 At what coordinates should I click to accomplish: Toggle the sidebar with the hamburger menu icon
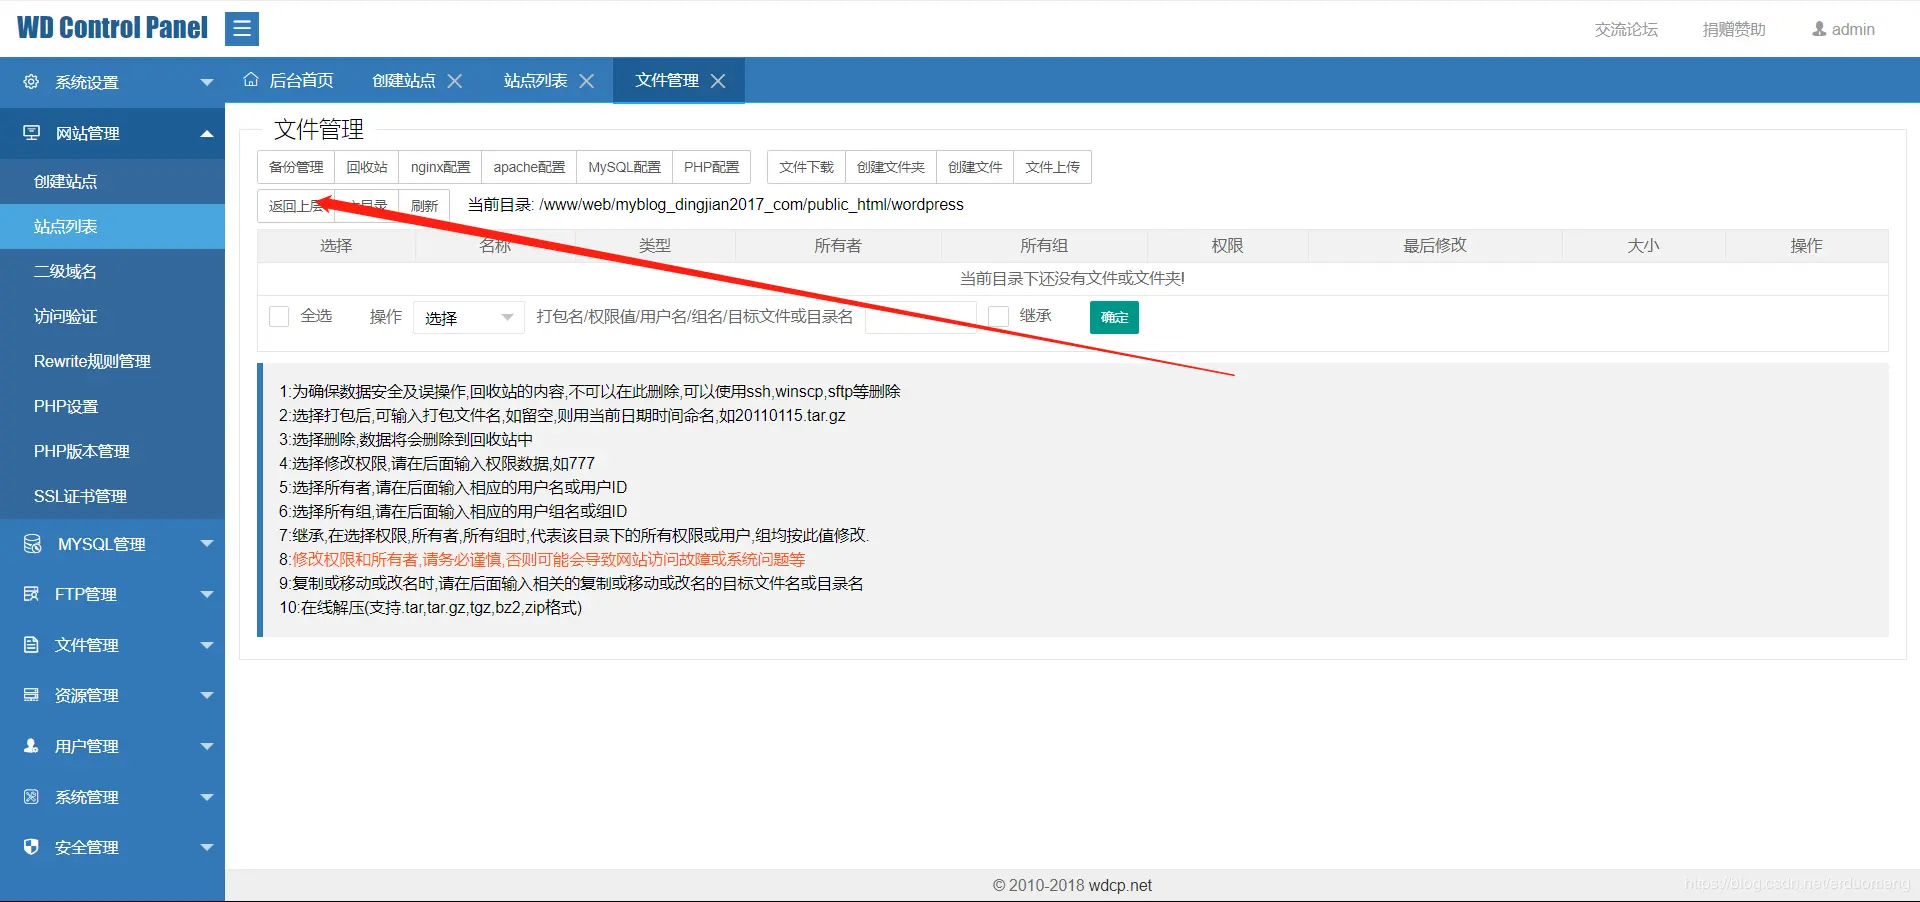(242, 29)
